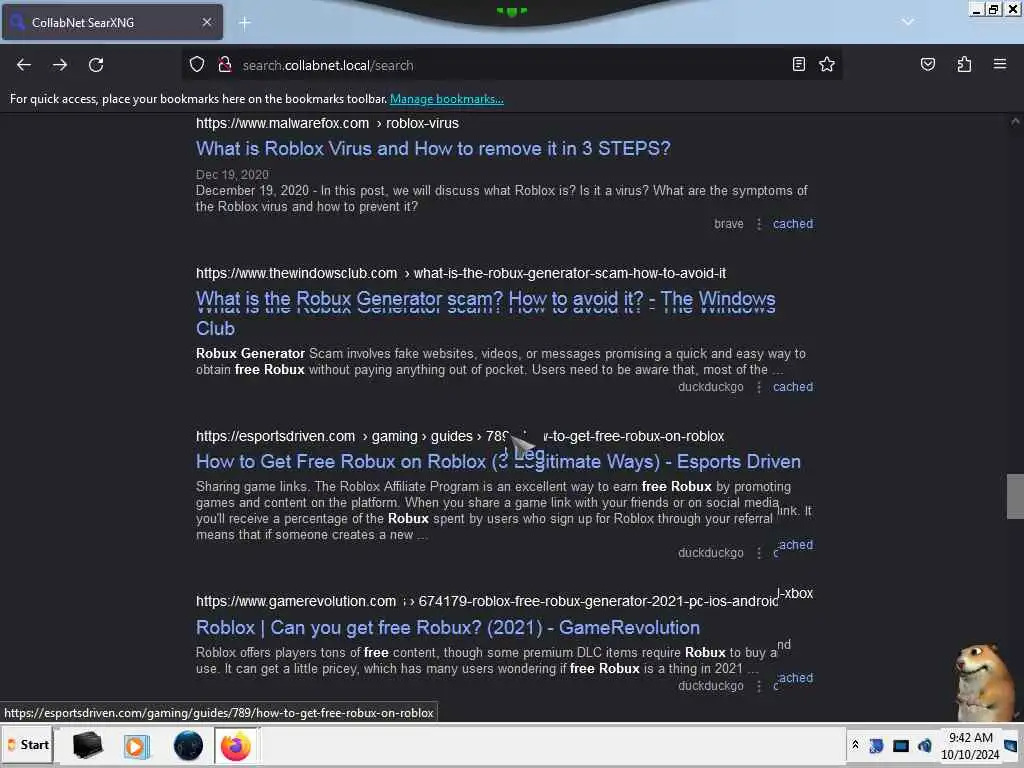Click the thewindowsclub.com result URL text

tap(460, 273)
